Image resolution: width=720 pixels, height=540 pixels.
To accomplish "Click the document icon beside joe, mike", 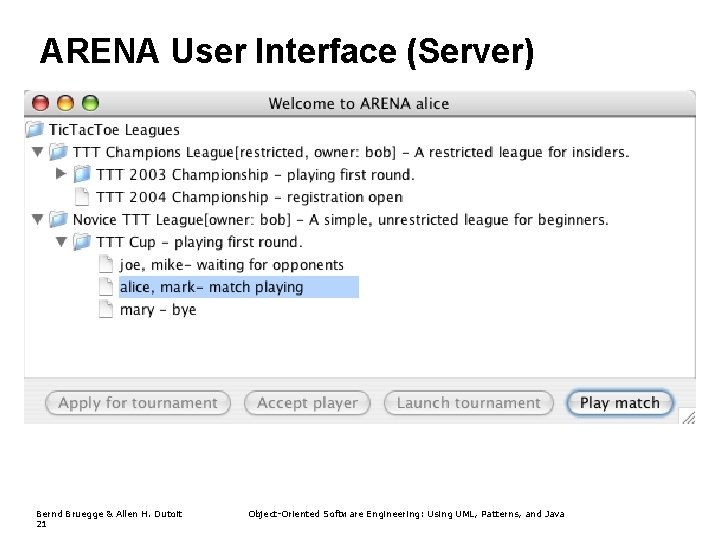I will 106,264.
